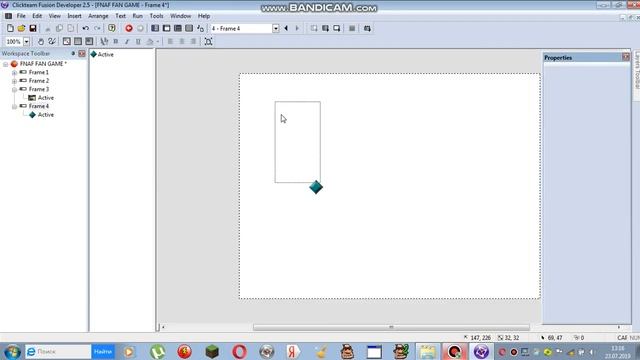640x360 pixels.
Task: Undo the last action
Action: [85, 29]
